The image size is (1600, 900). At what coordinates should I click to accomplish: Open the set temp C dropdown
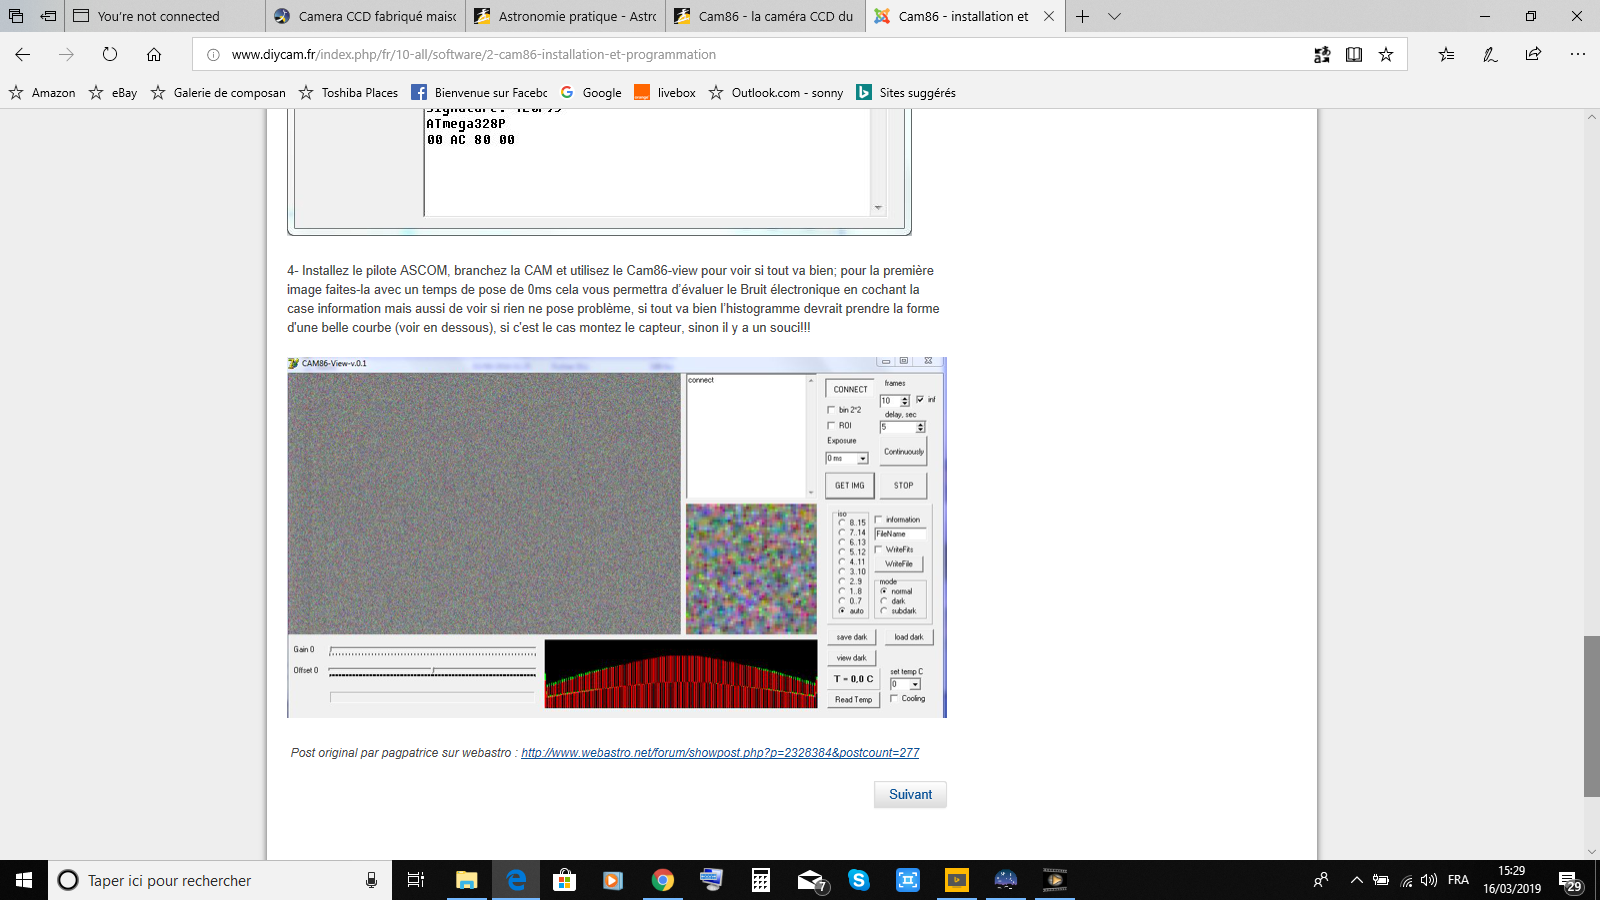click(x=915, y=685)
